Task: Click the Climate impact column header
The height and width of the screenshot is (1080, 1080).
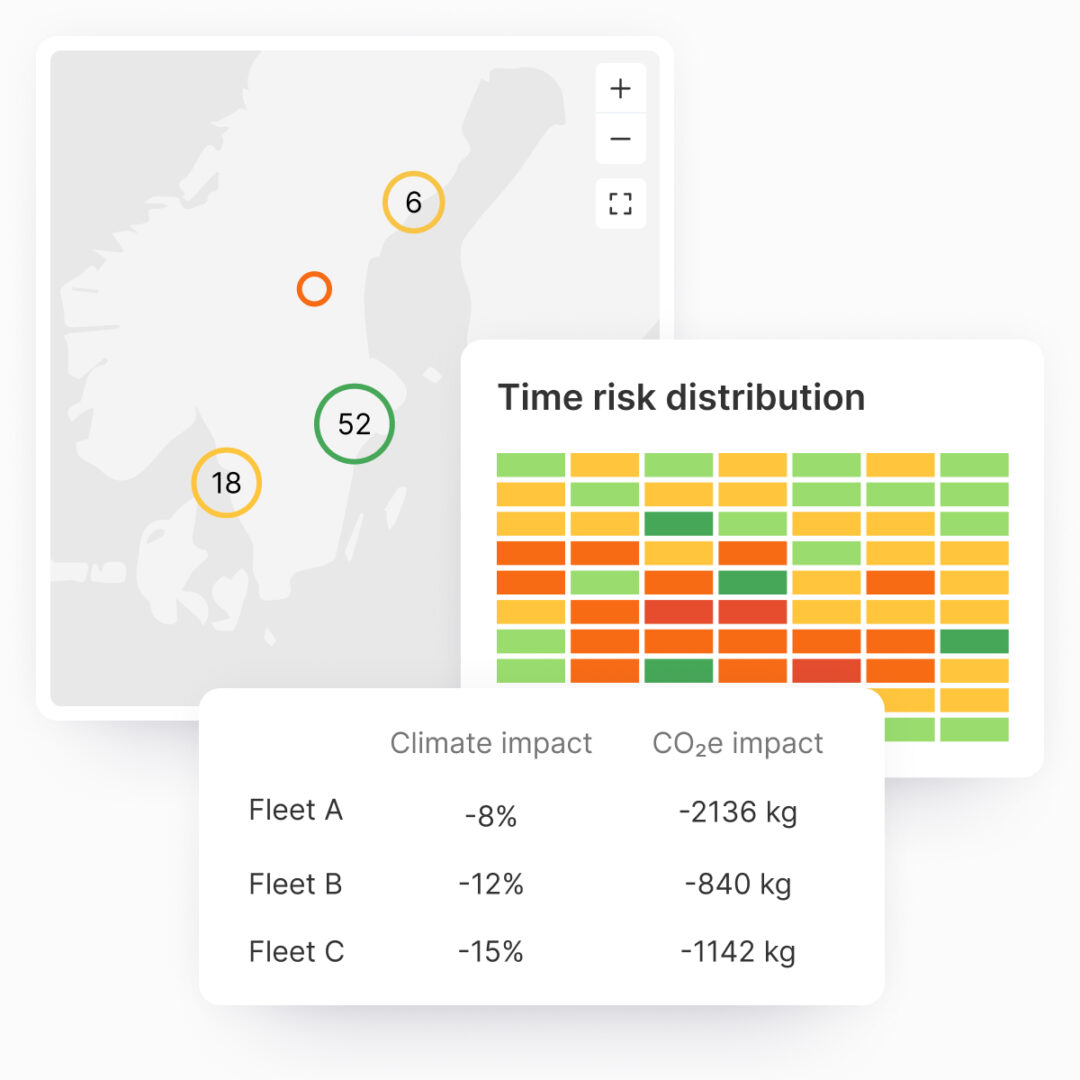Action: click(491, 743)
